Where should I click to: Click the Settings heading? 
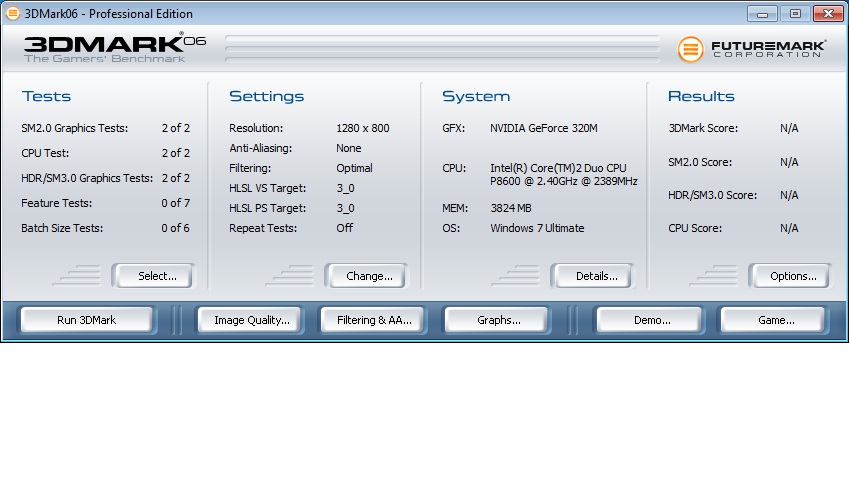266,96
